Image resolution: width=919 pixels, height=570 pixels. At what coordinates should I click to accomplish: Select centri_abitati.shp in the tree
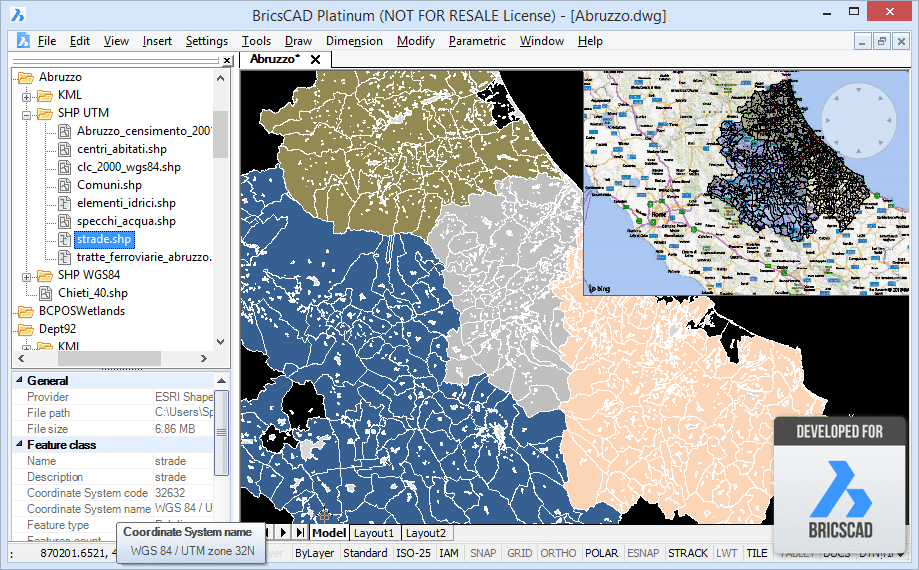point(122,149)
